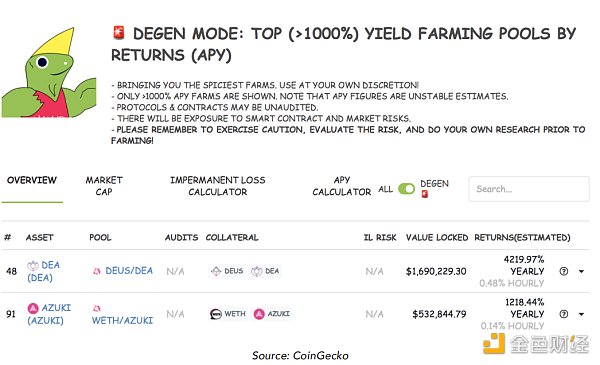Open the APY Calculator tab
Image resolution: width=600 pixels, height=365 pixels.
point(341,186)
